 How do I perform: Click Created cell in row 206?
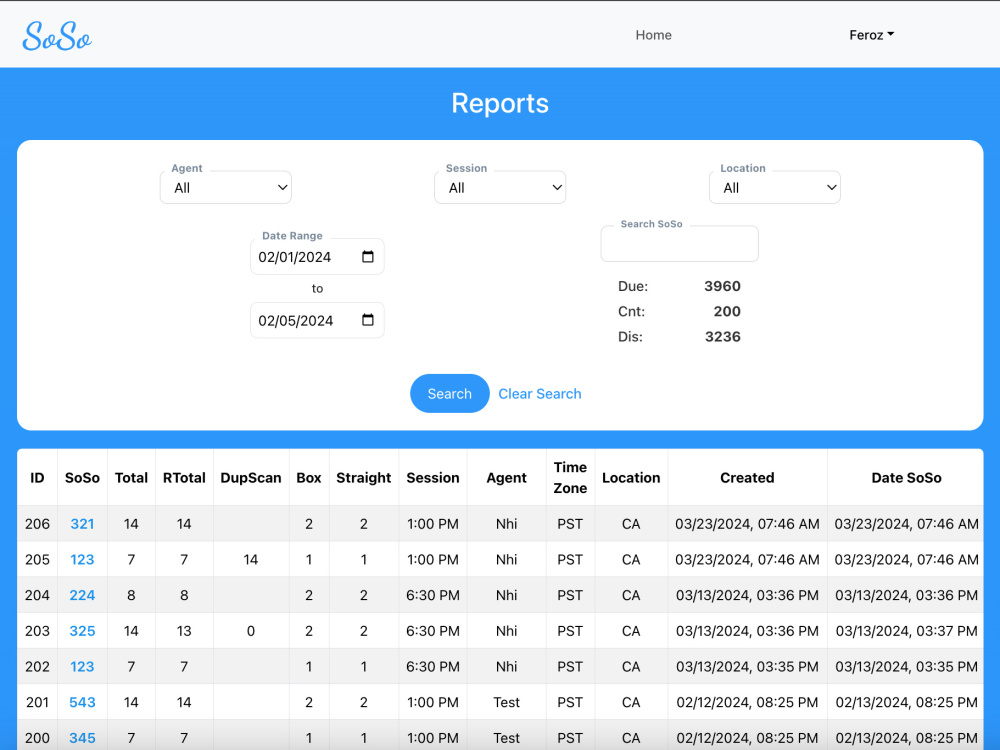[747, 524]
